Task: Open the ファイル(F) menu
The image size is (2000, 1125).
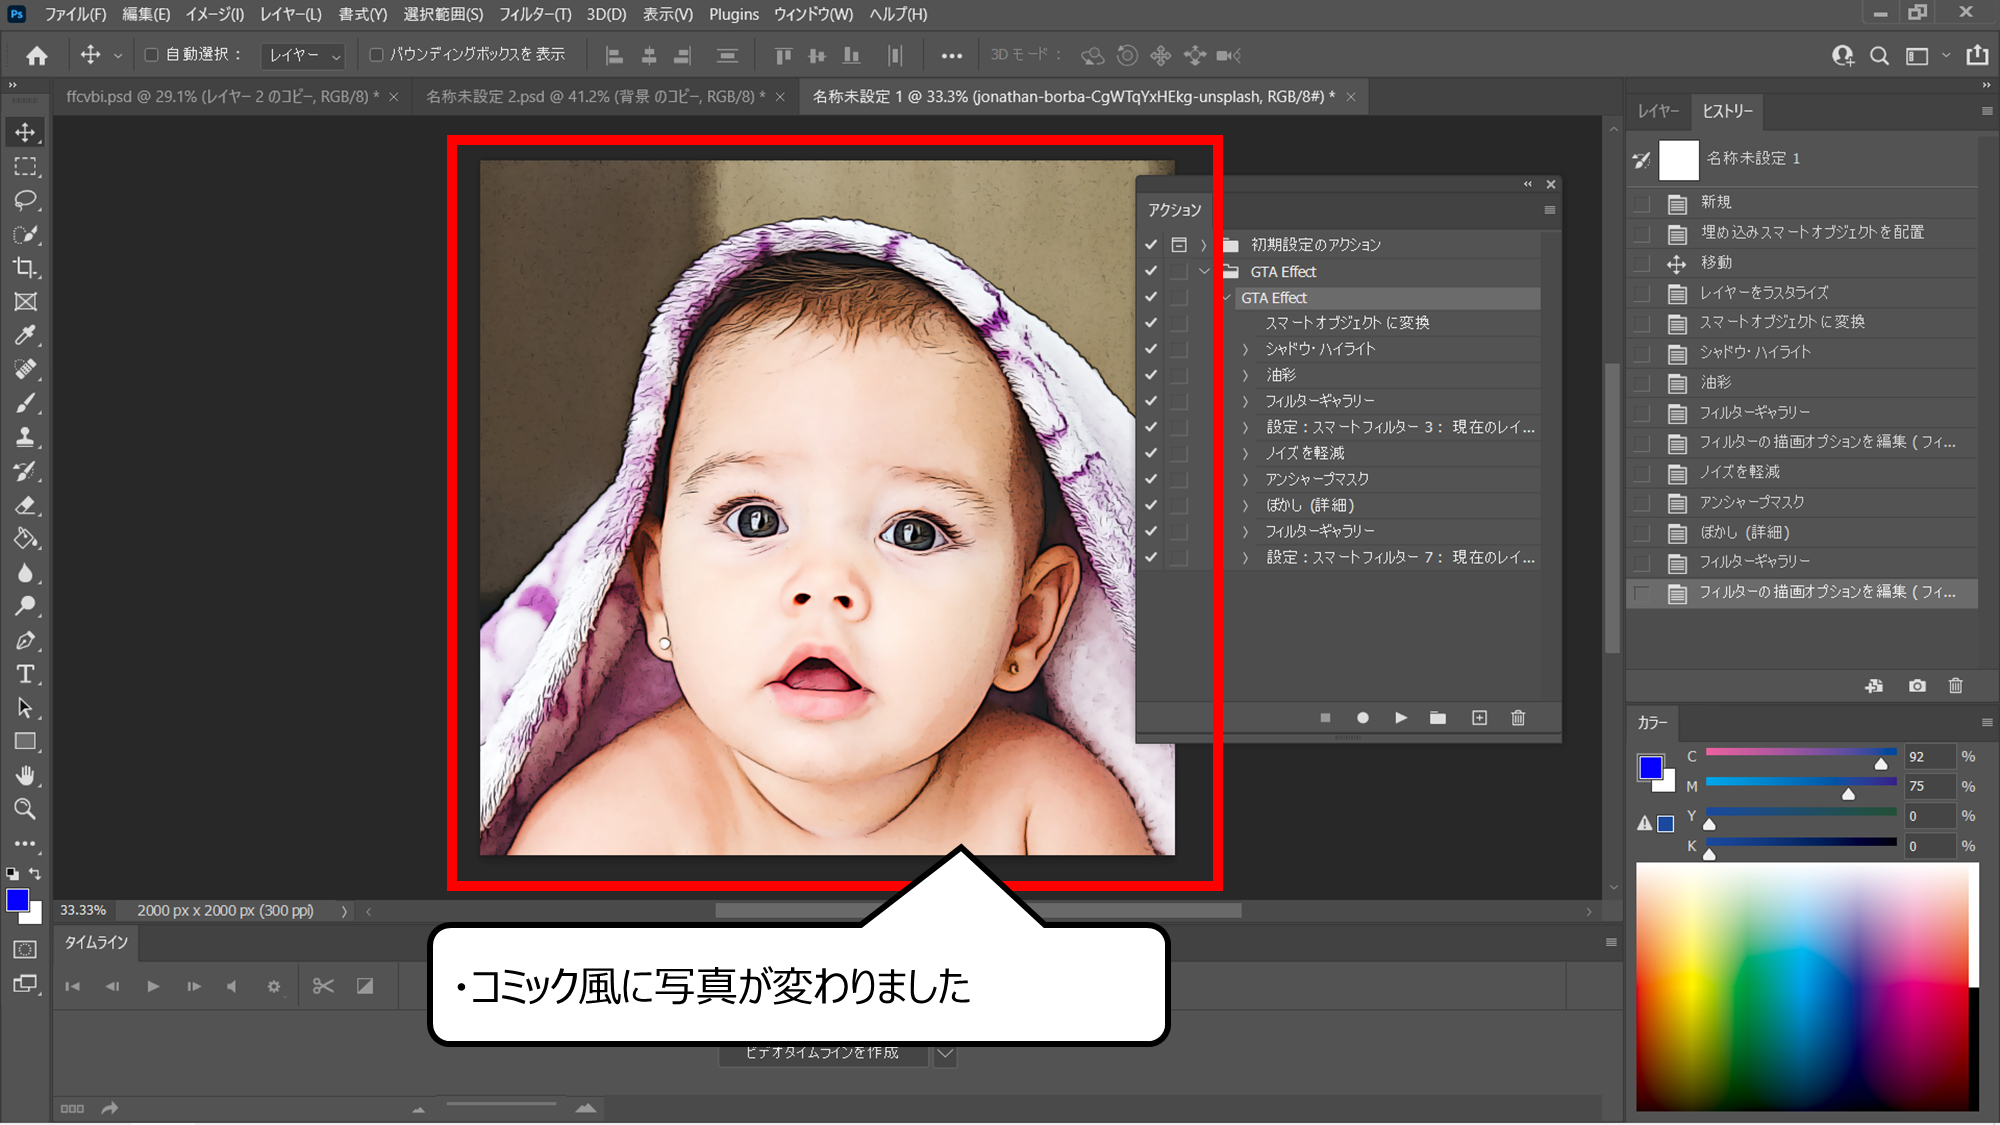Action: (x=75, y=14)
